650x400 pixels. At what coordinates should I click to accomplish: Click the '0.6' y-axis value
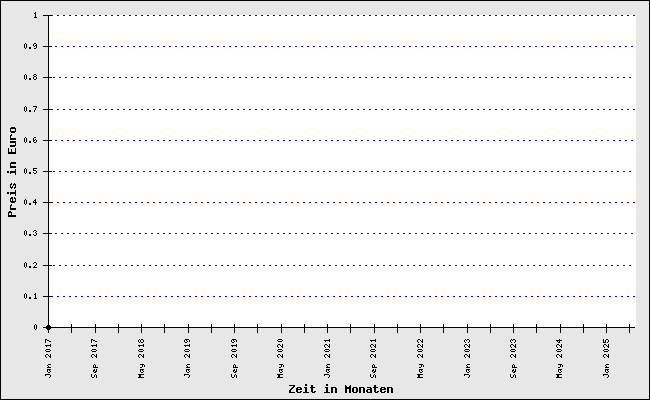30,141
